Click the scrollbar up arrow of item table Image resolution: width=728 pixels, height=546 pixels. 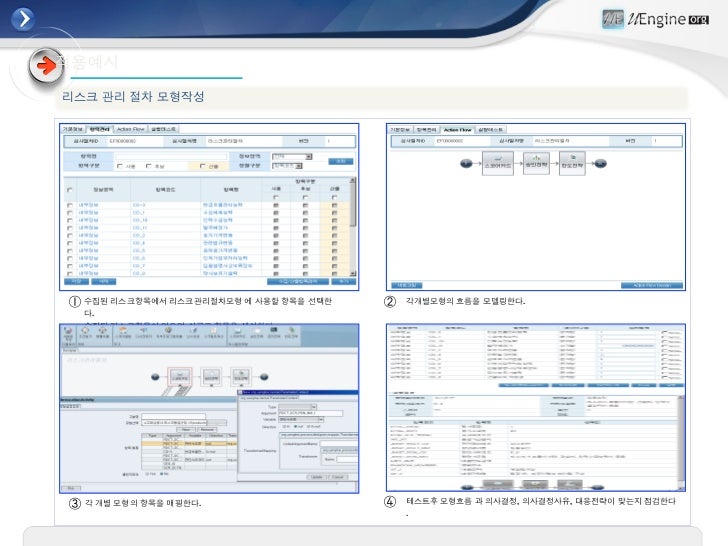[x=353, y=180]
